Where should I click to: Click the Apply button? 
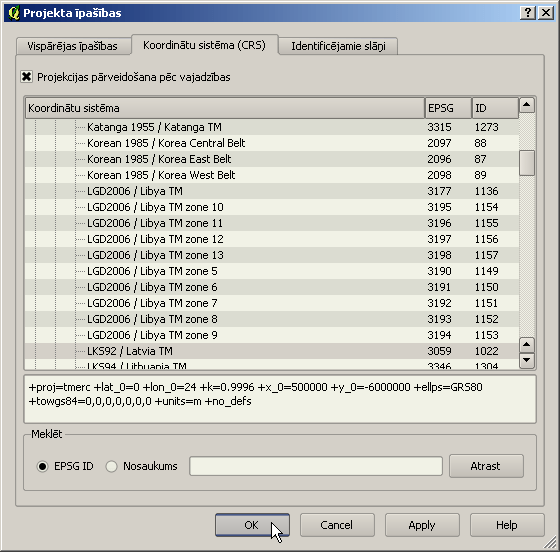coord(422,525)
